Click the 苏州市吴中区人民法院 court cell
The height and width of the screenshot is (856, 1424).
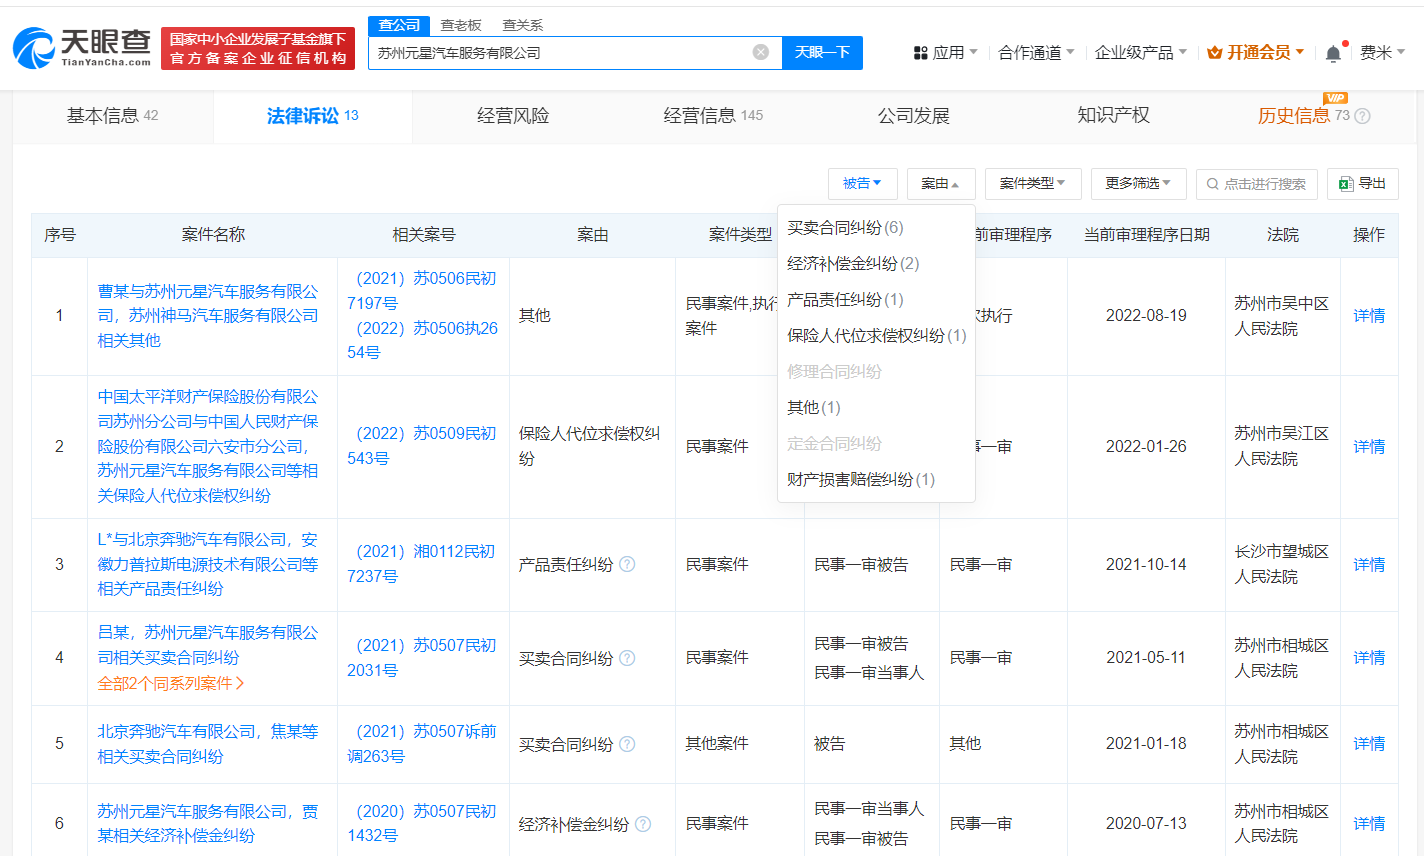(x=1282, y=316)
